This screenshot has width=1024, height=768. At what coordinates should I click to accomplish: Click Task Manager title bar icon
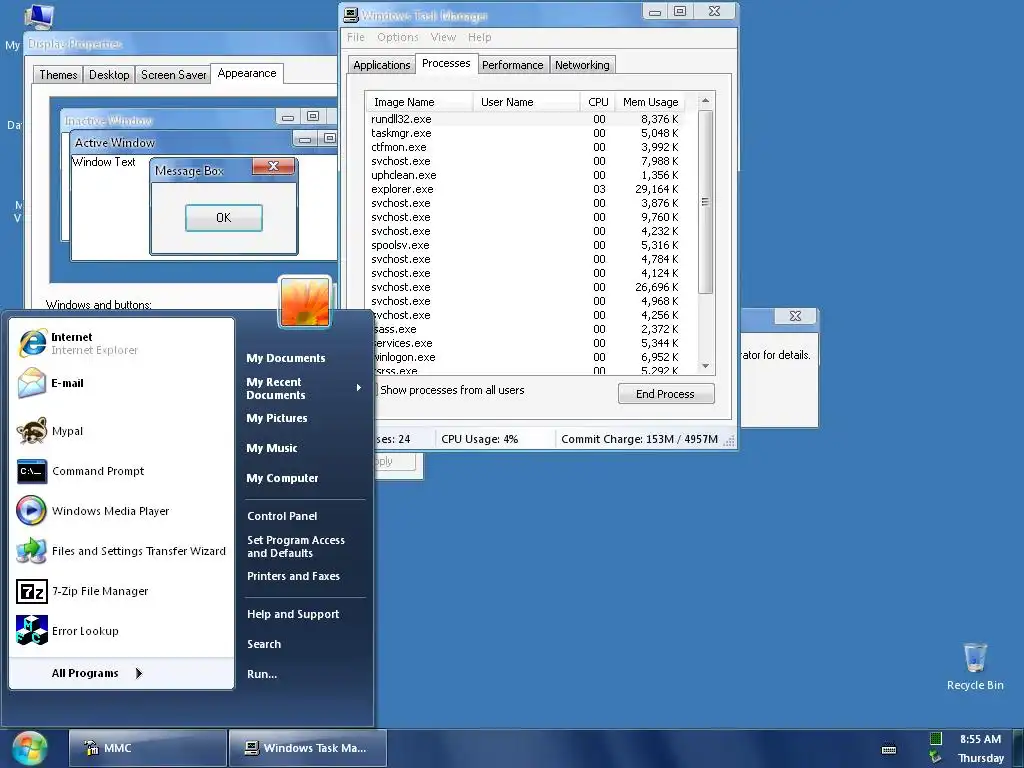tap(351, 15)
